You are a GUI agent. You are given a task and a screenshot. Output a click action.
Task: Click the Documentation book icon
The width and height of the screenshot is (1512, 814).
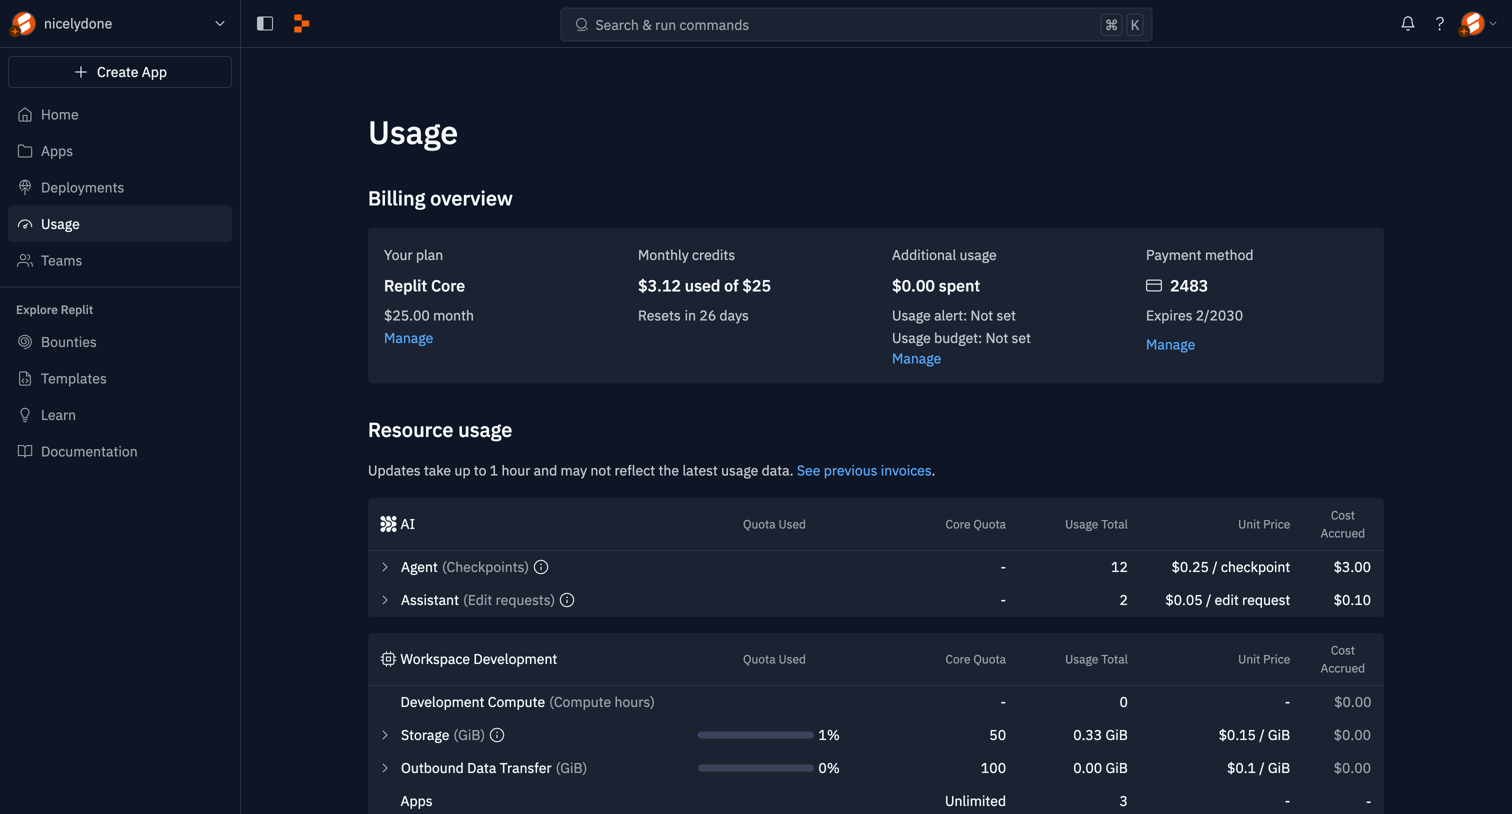tap(25, 452)
